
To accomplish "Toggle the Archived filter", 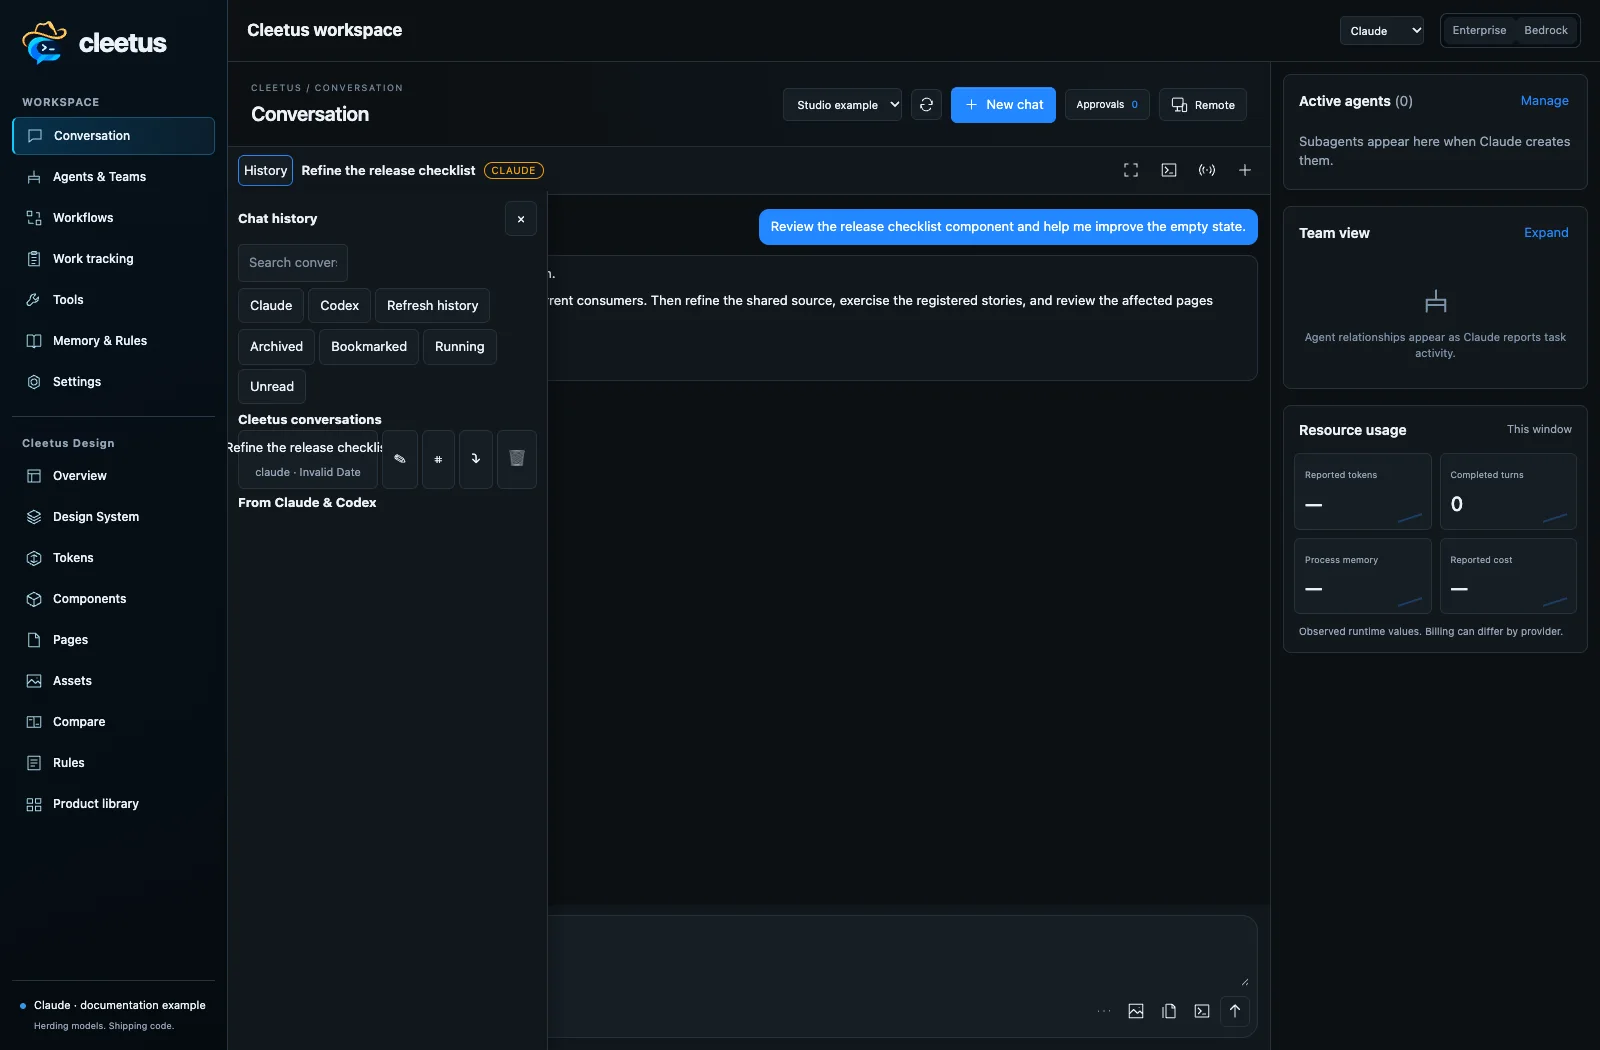I will coord(276,347).
